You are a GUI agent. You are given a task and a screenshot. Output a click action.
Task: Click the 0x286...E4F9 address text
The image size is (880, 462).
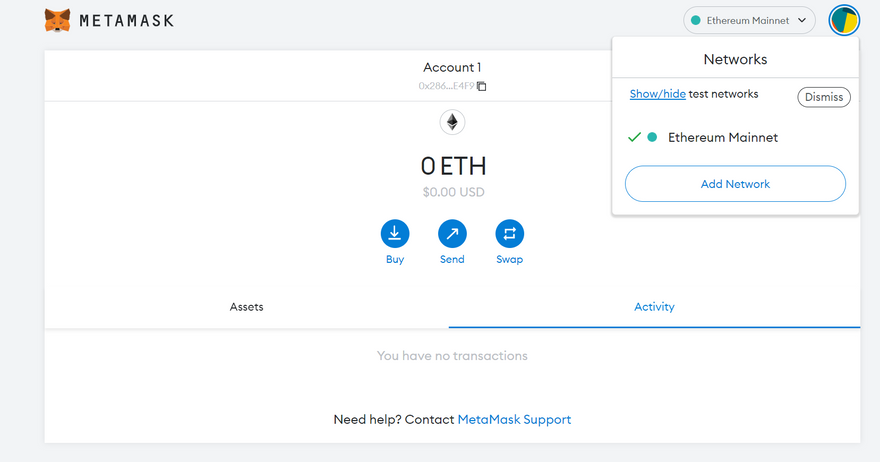pyautogui.click(x=446, y=86)
